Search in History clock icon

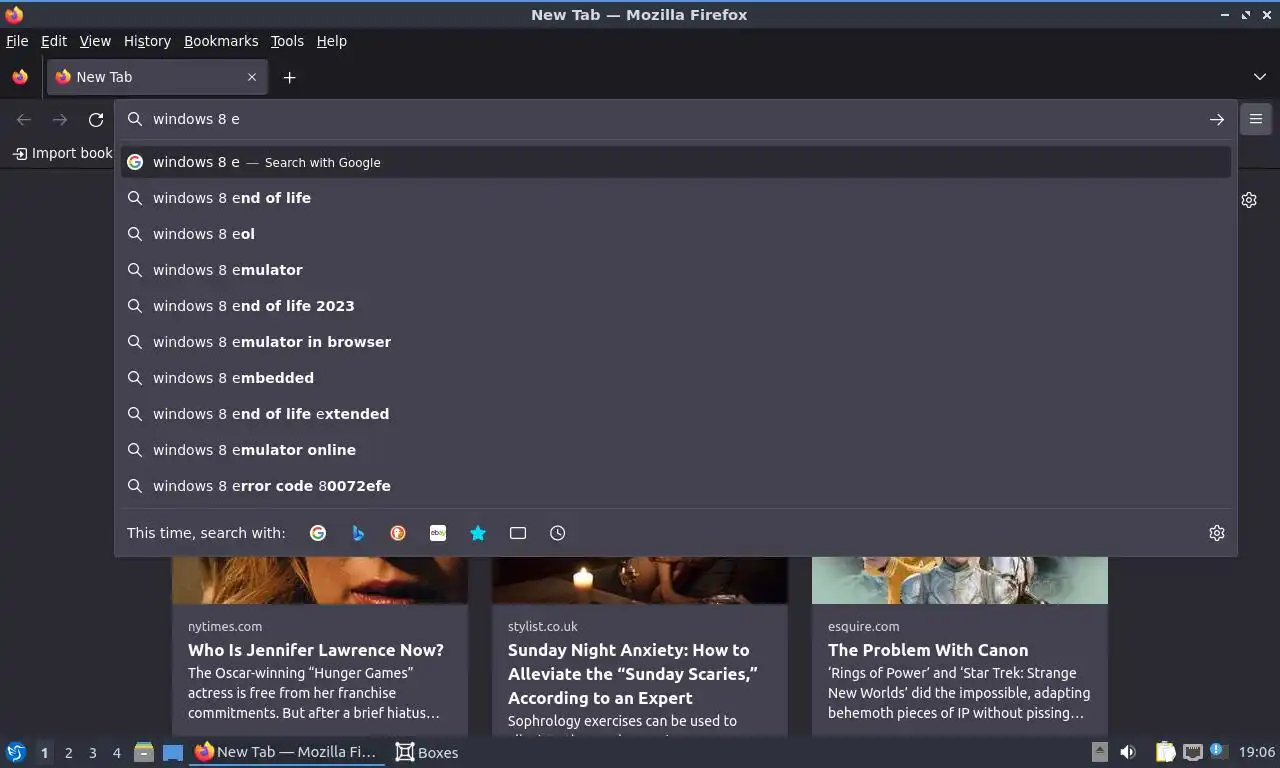click(x=558, y=533)
